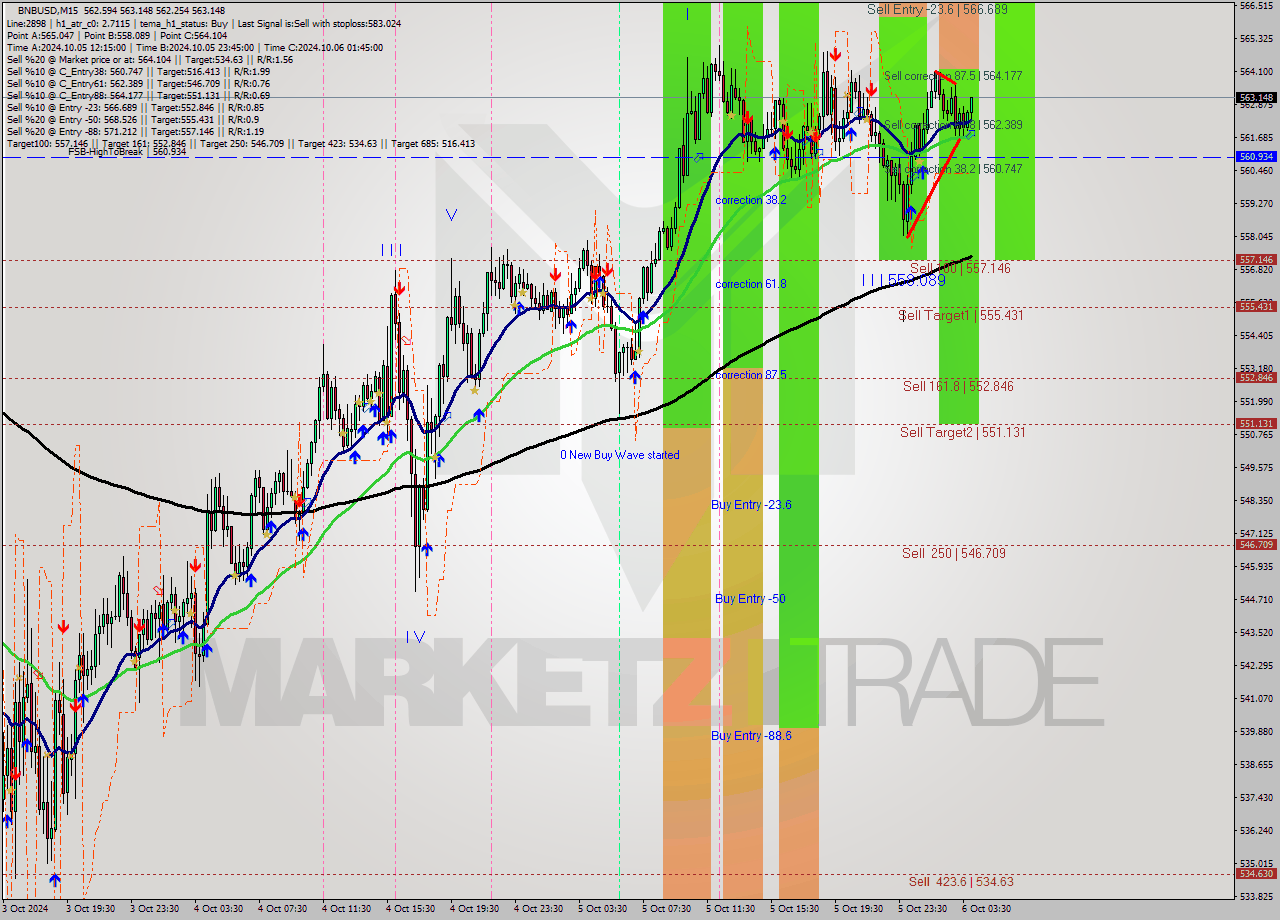1280x920 pixels.
Task: Click the '4 Oct 03:30' time axis label
Action: 218,909
